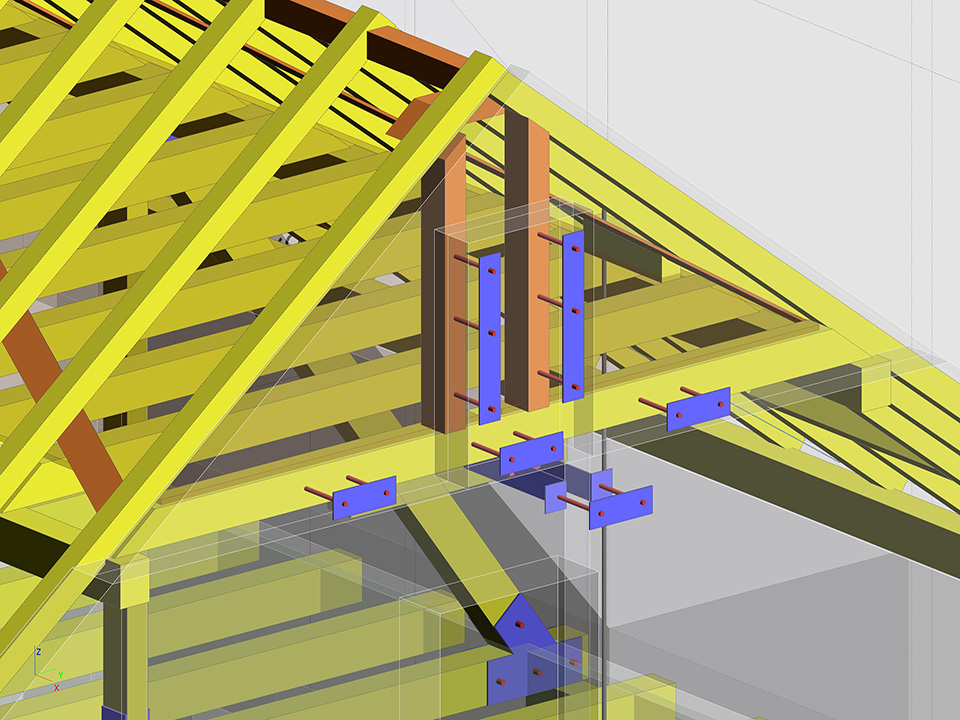Pick the short yellow post at the bottom left

[134, 585]
